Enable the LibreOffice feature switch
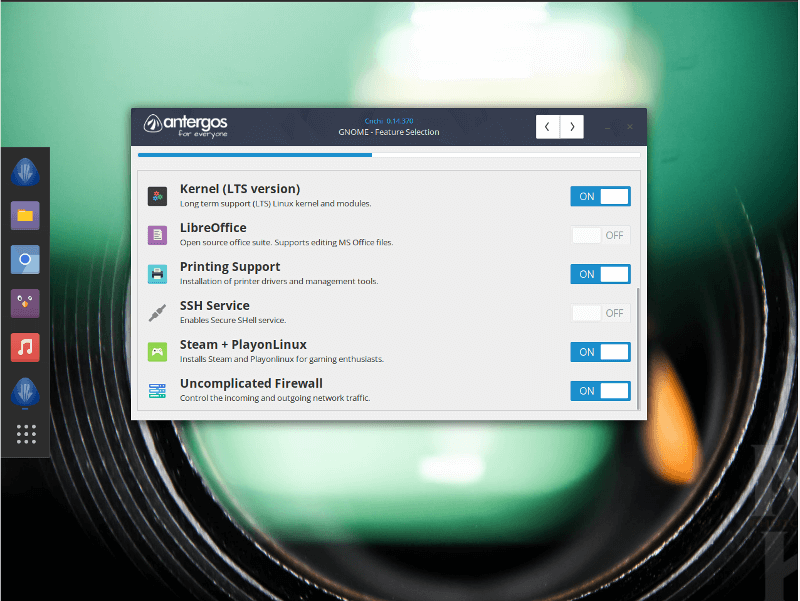800x601 pixels. pyautogui.click(x=600, y=234)
